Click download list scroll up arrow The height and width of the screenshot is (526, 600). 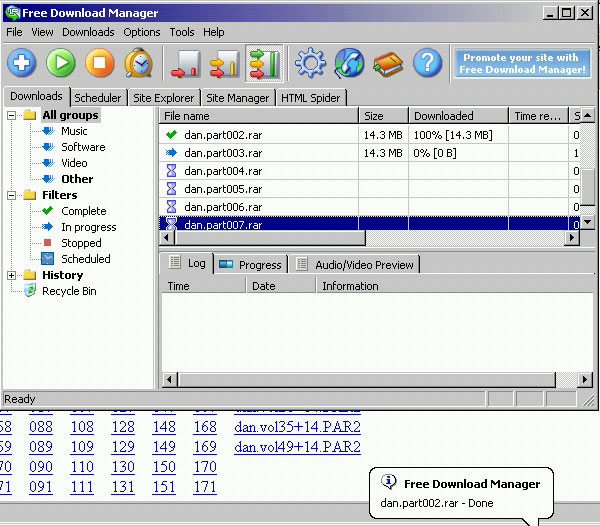588,115
